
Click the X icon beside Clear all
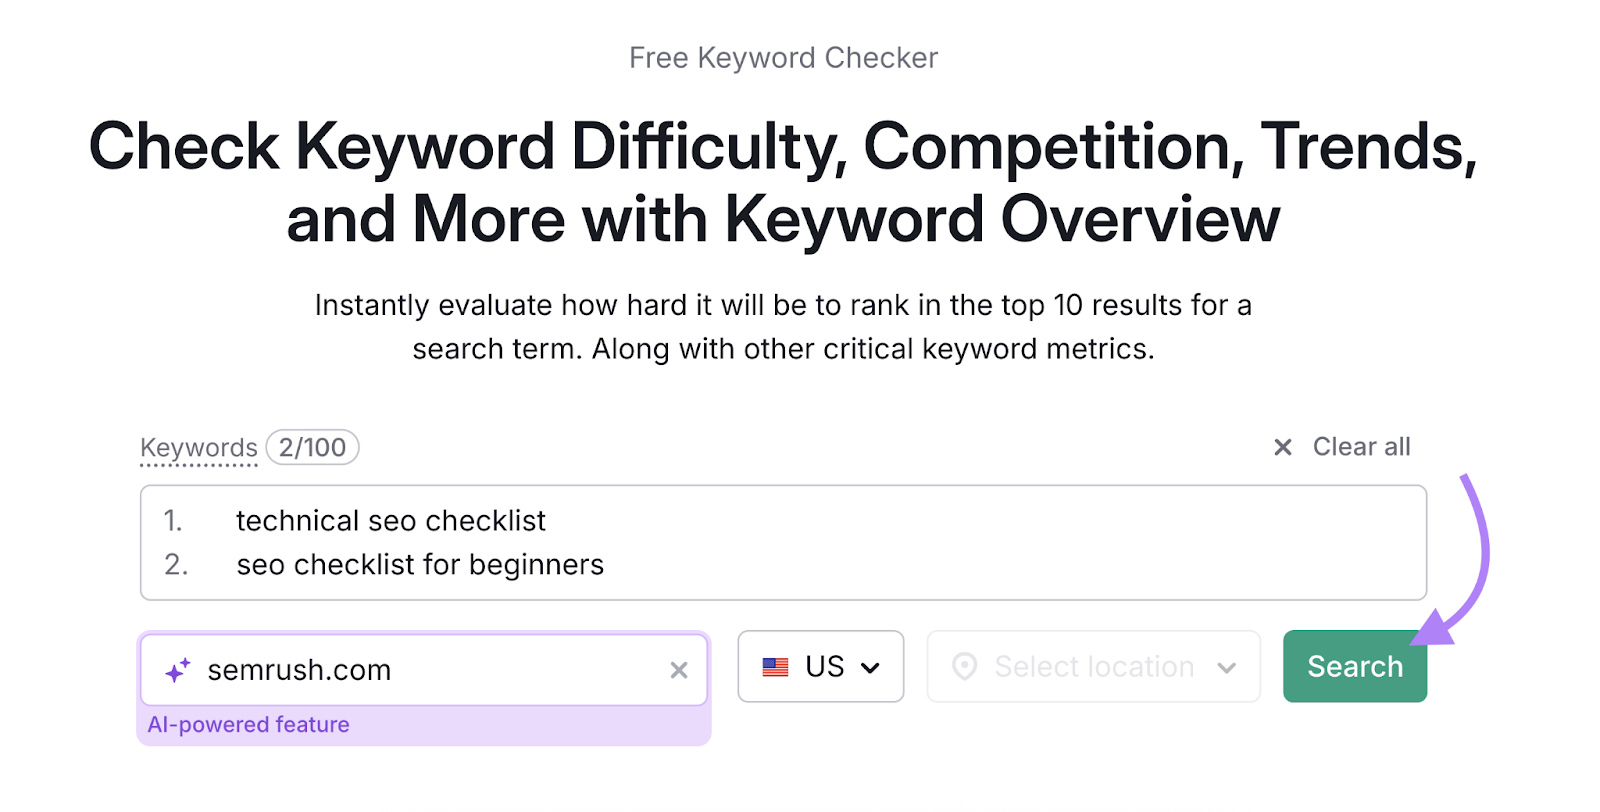(x=1283, y=447)
